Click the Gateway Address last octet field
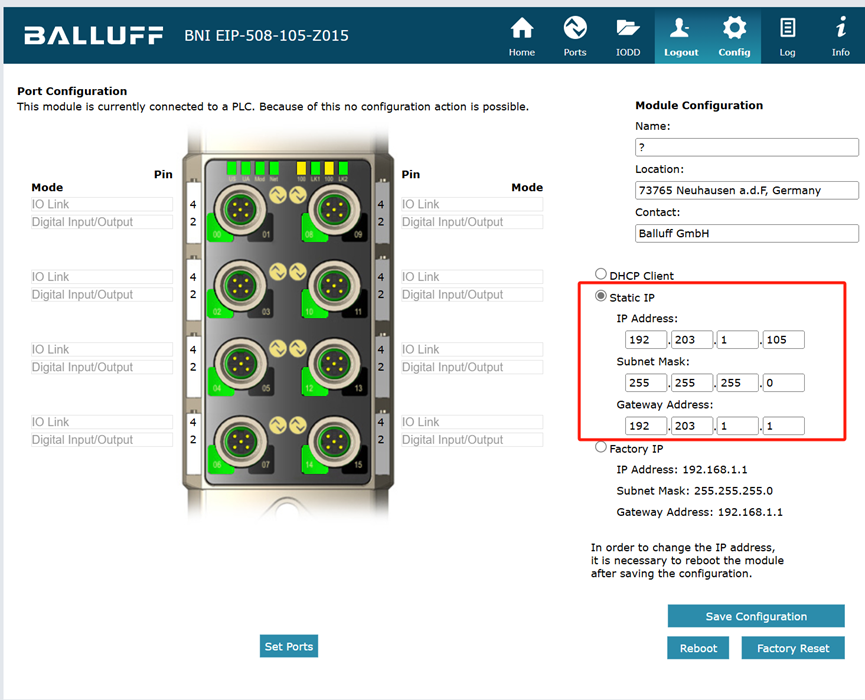The height and width of the screenshot is (700, 865). [x=783, y=426]
